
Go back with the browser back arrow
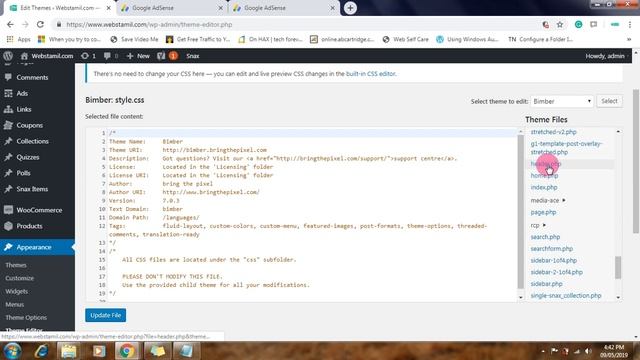click(10, 24)
